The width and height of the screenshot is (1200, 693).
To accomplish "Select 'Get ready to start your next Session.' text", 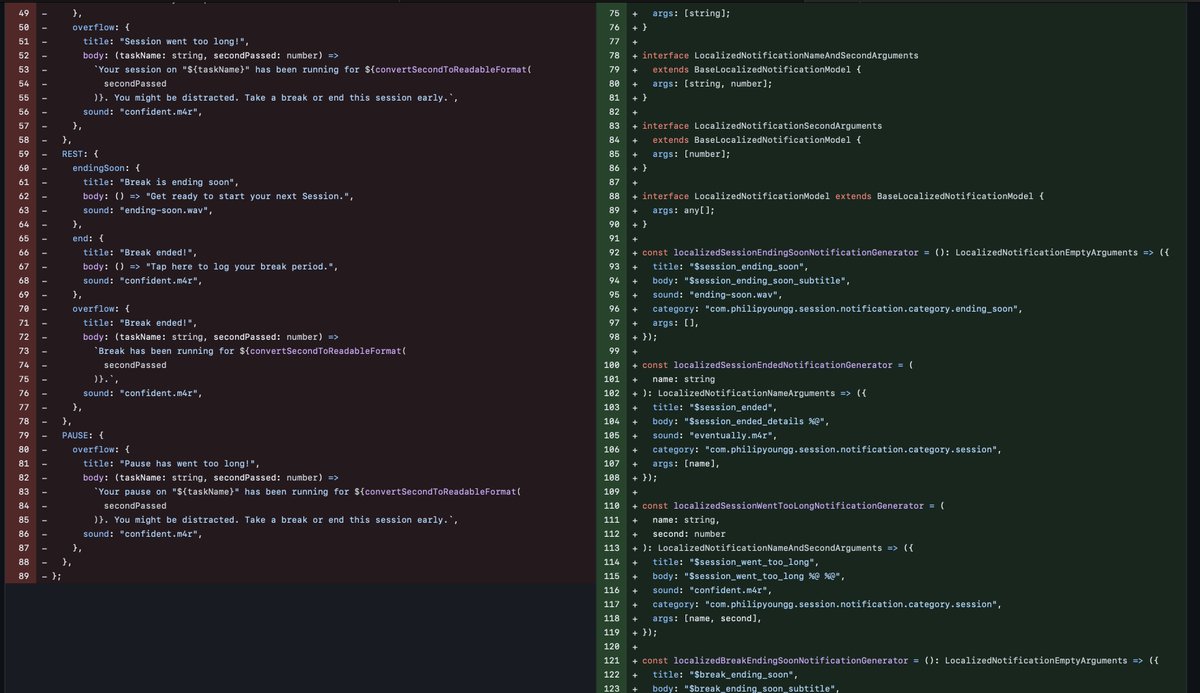I will coord(249,196).
